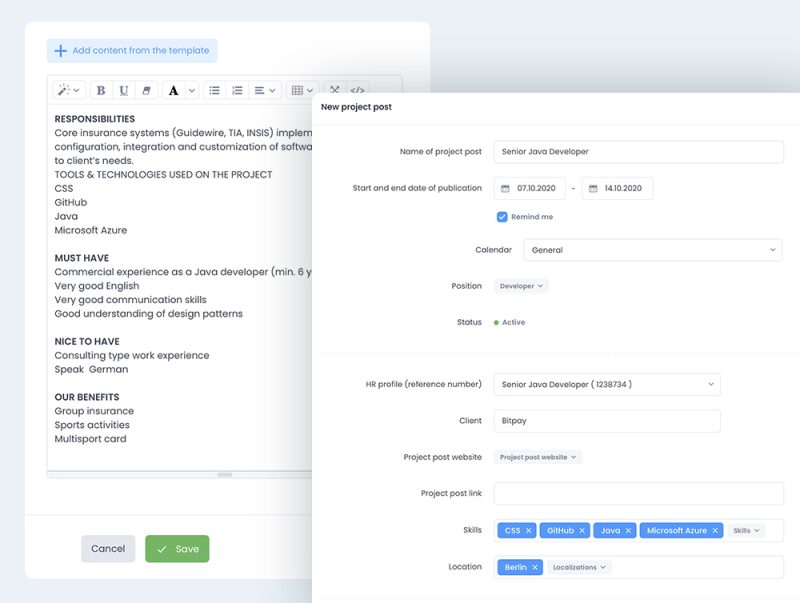Uncheck the Remind me checkbox
Image resolution: width=800 pixels, height=603 pixels.
coord(502,216)
